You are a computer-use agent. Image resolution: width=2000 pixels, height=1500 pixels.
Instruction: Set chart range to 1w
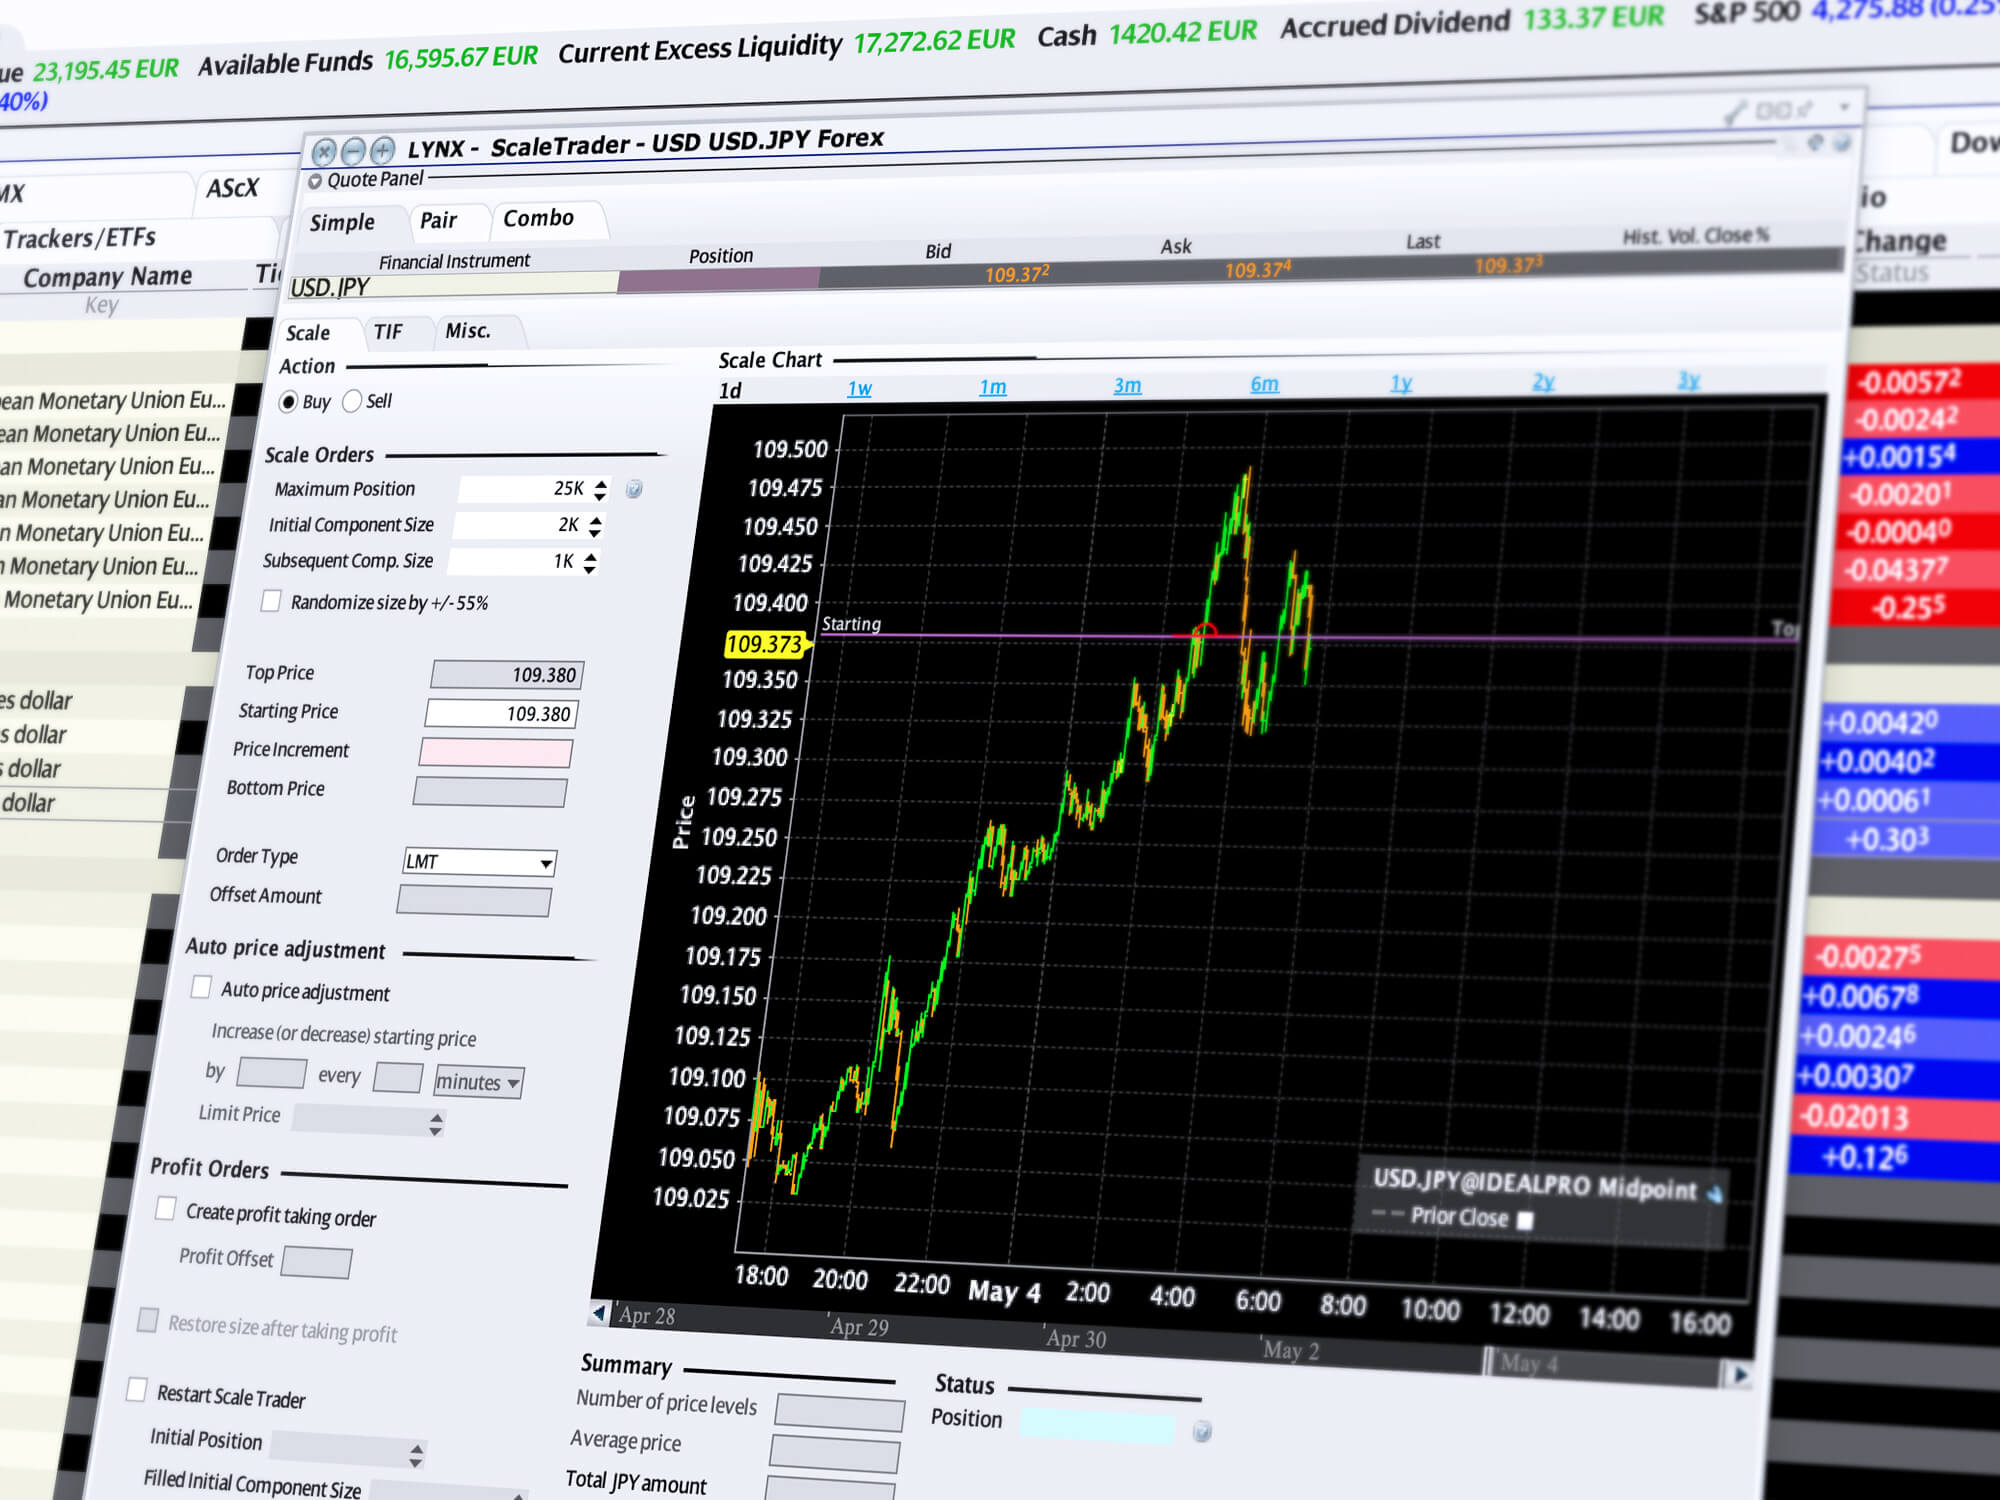860,388
